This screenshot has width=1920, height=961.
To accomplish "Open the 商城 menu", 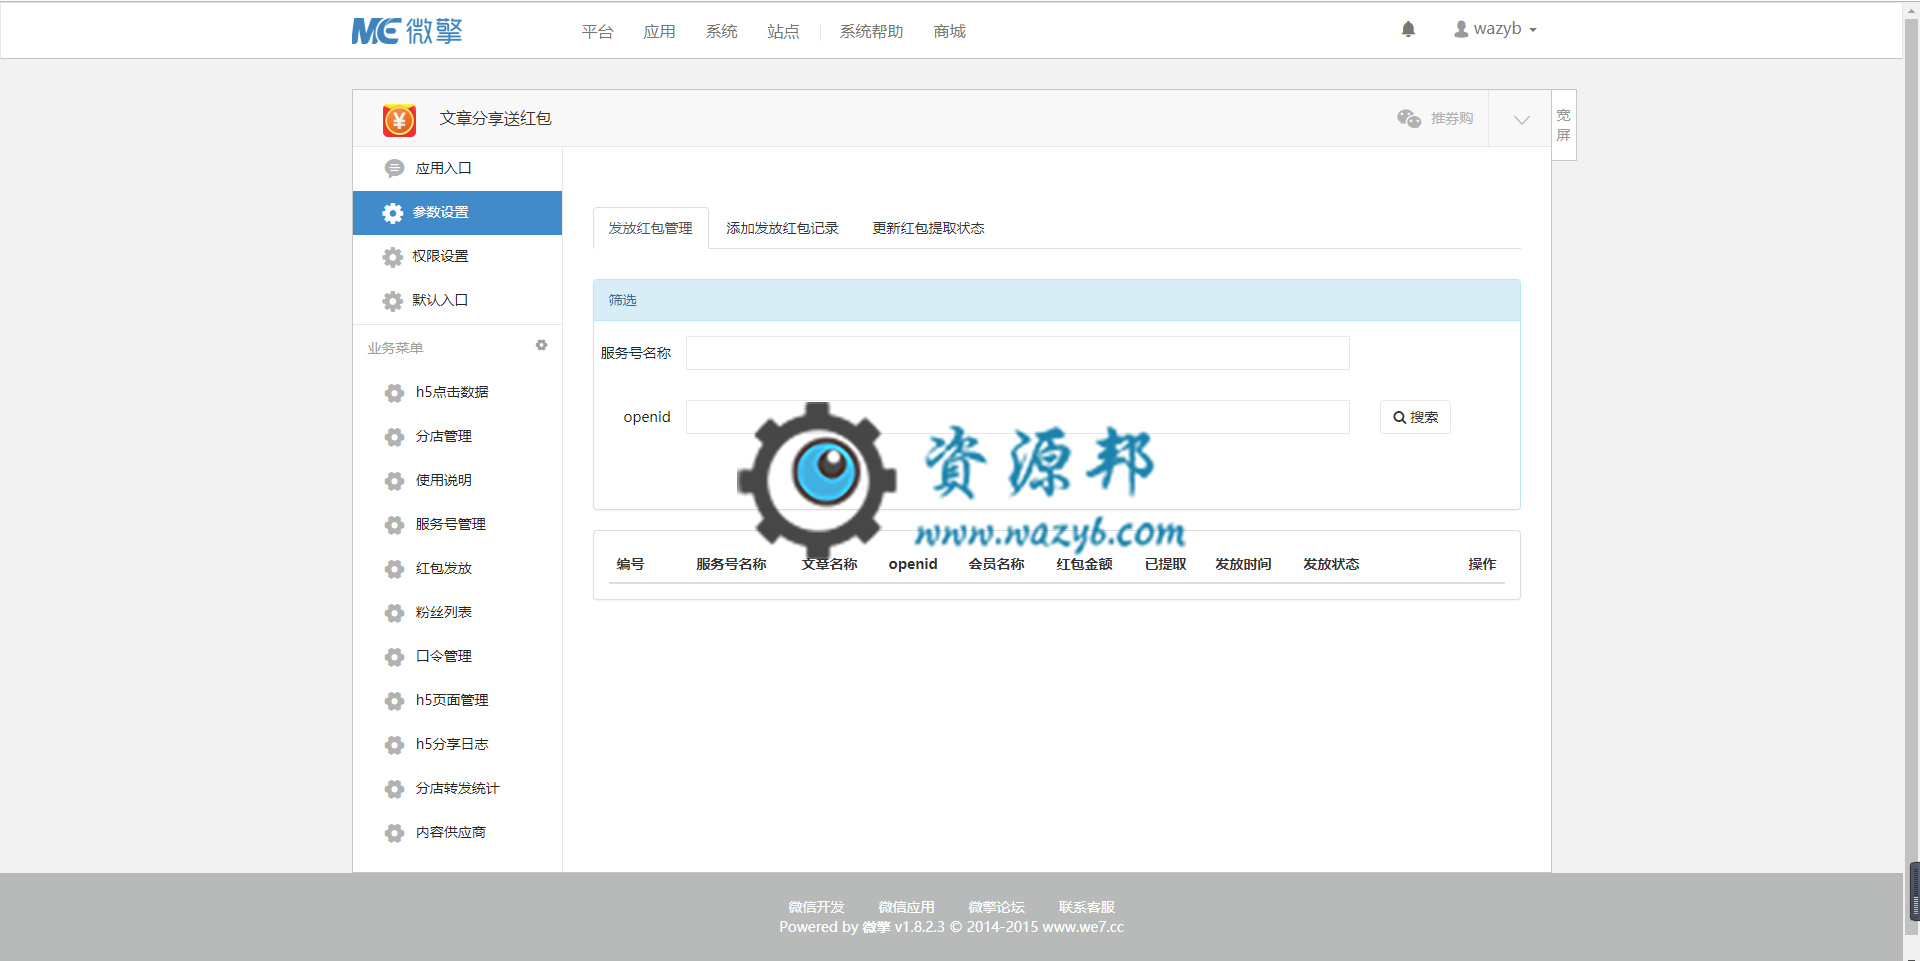I will pos(949,32).
